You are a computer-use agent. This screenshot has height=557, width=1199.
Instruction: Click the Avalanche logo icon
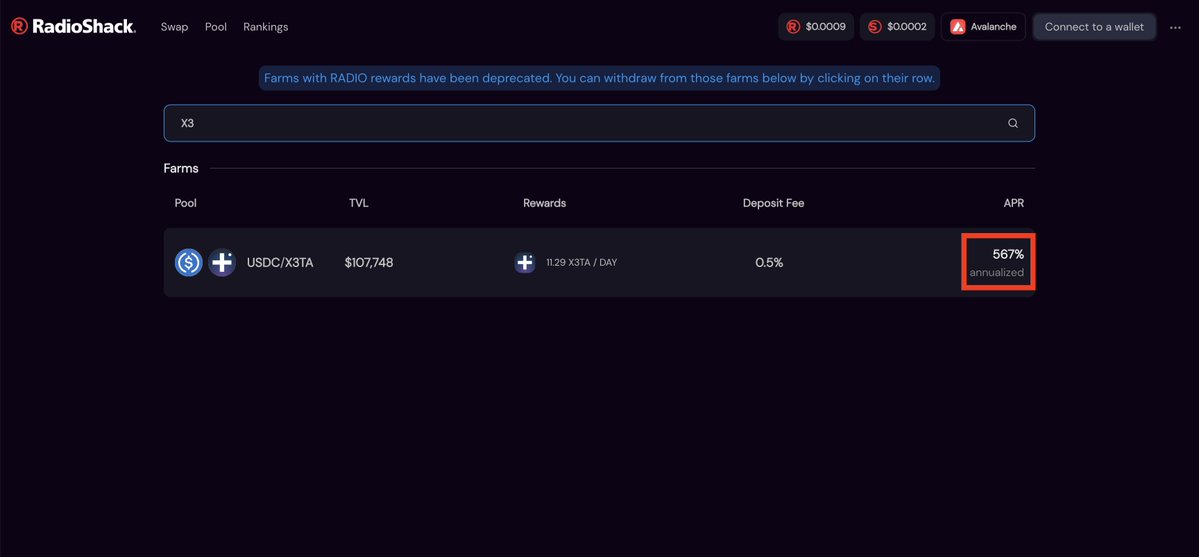coord(957,27)
